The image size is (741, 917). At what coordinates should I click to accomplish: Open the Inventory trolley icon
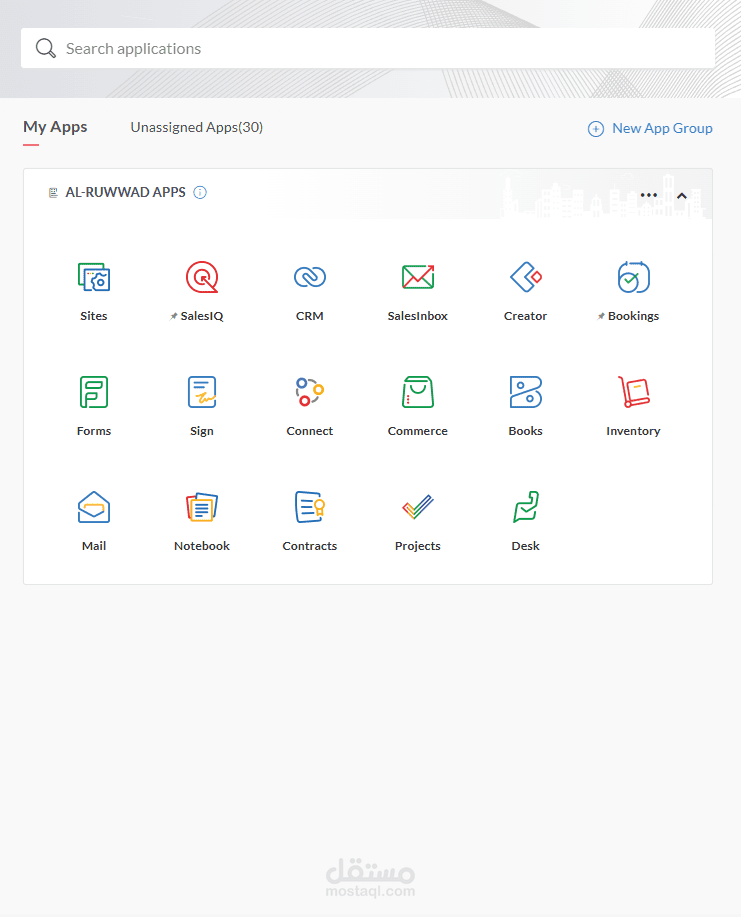(x=633, y=392)
